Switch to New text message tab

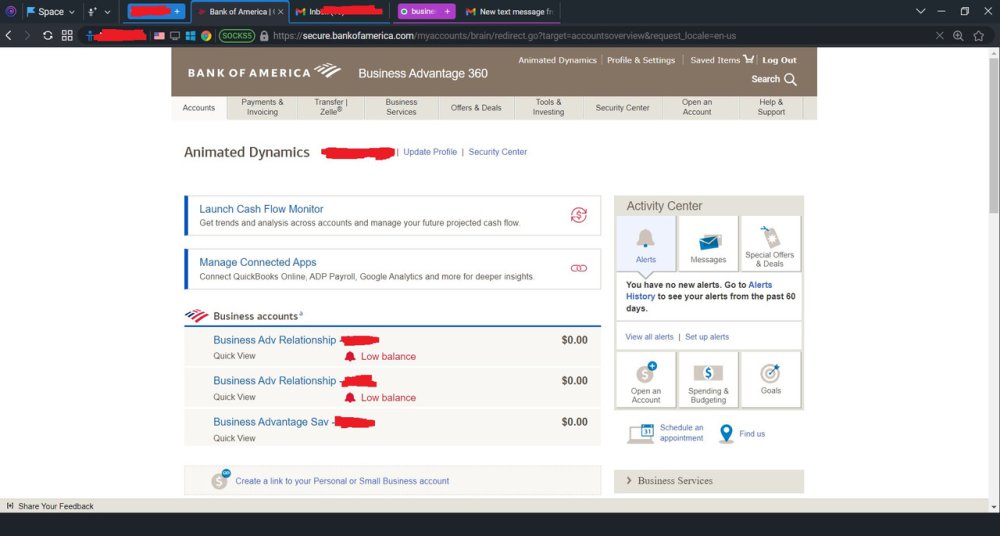coord(510,11)
